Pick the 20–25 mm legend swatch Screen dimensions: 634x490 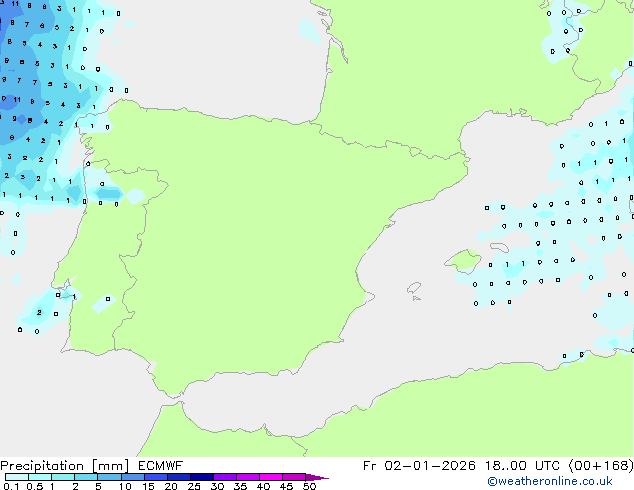[x=179, y=477]
